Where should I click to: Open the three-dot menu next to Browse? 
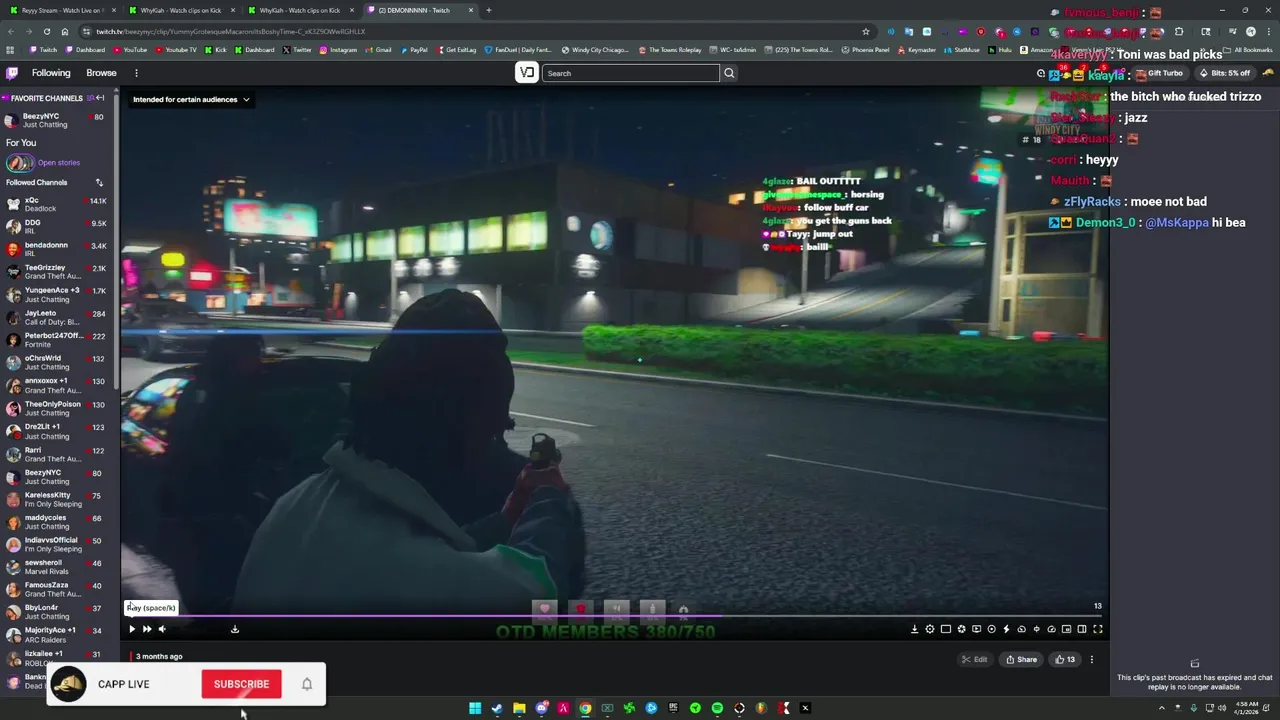coord(136,73)
